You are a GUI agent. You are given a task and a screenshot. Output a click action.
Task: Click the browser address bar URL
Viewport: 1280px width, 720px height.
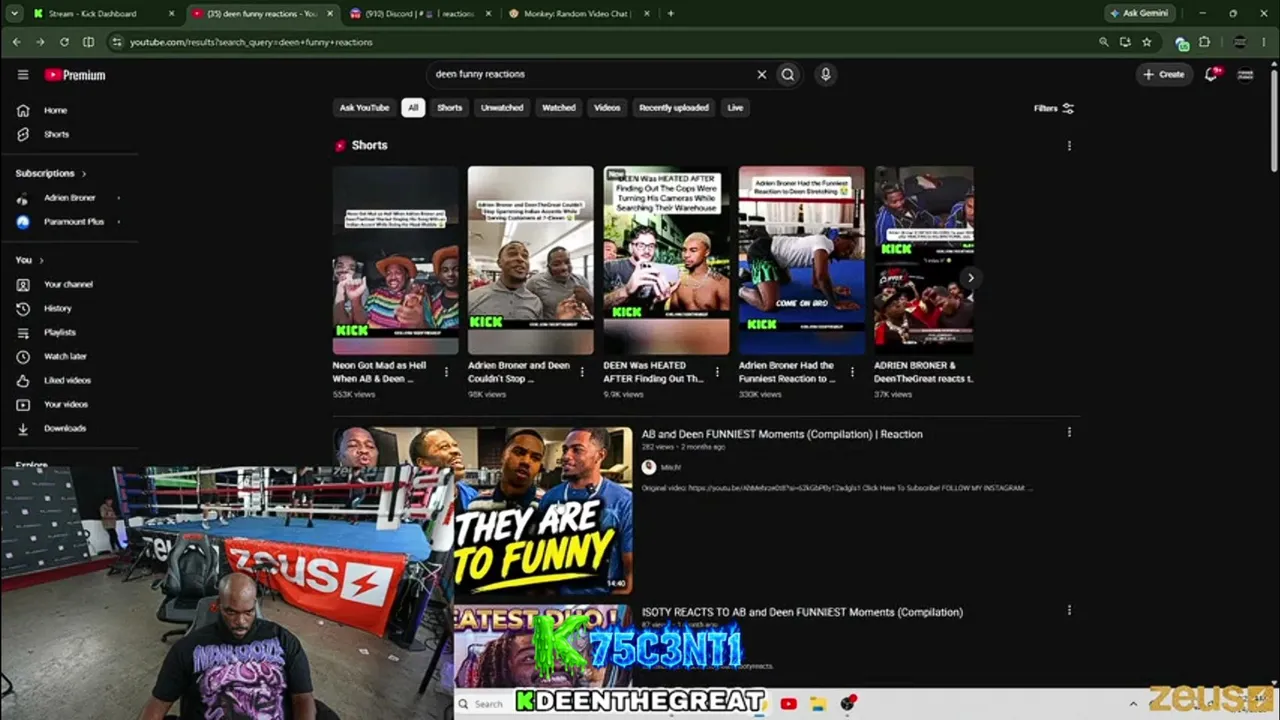tap(251, 42)
